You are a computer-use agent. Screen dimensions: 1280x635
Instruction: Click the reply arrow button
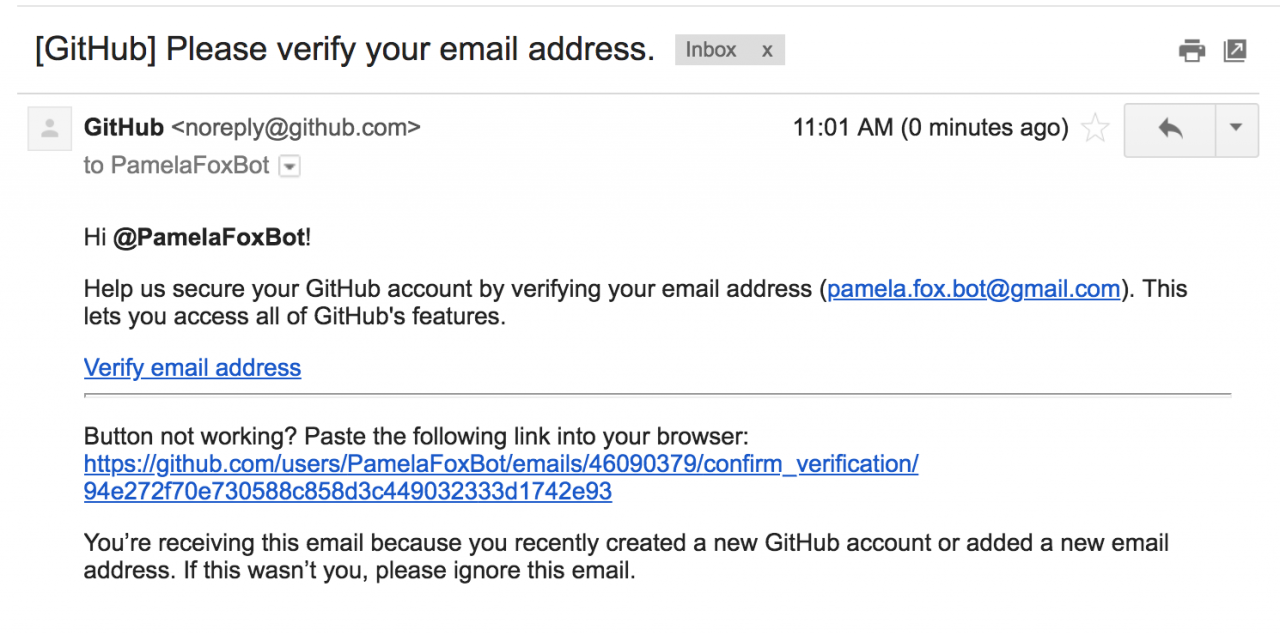pos(1170,129)
